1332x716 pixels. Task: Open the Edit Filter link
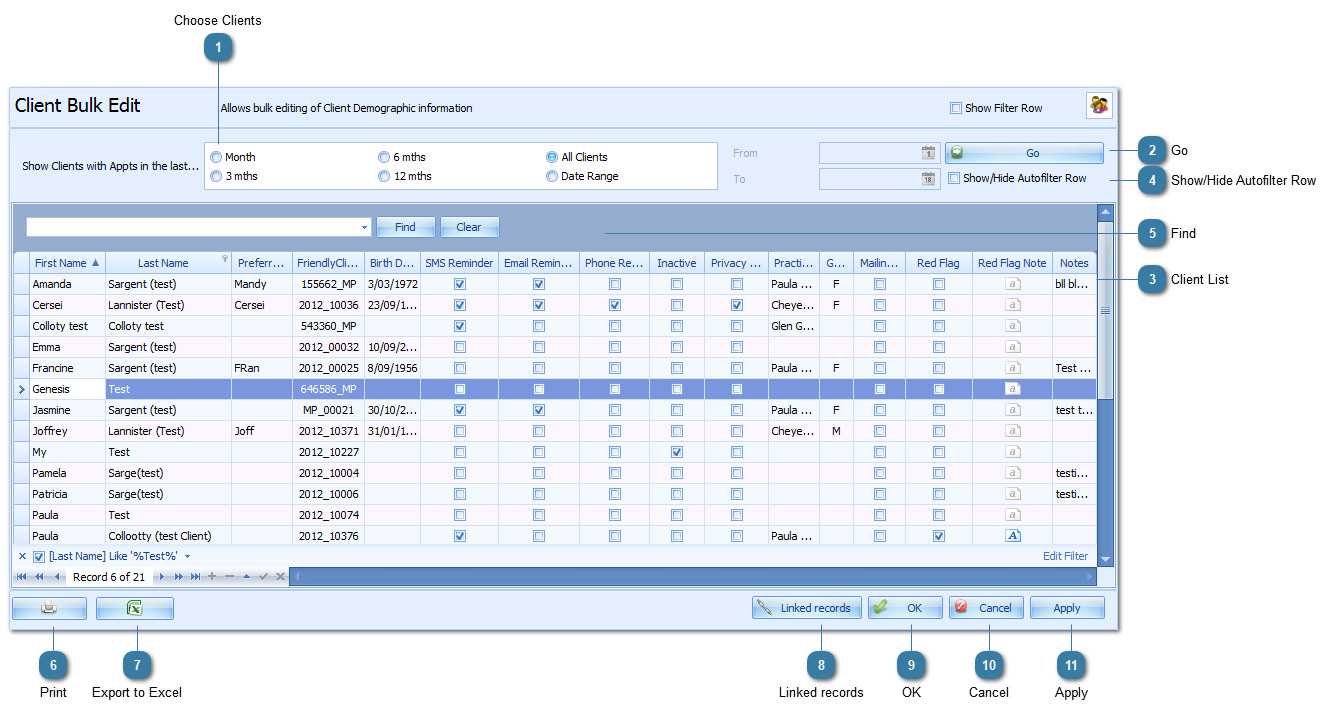1065,556
